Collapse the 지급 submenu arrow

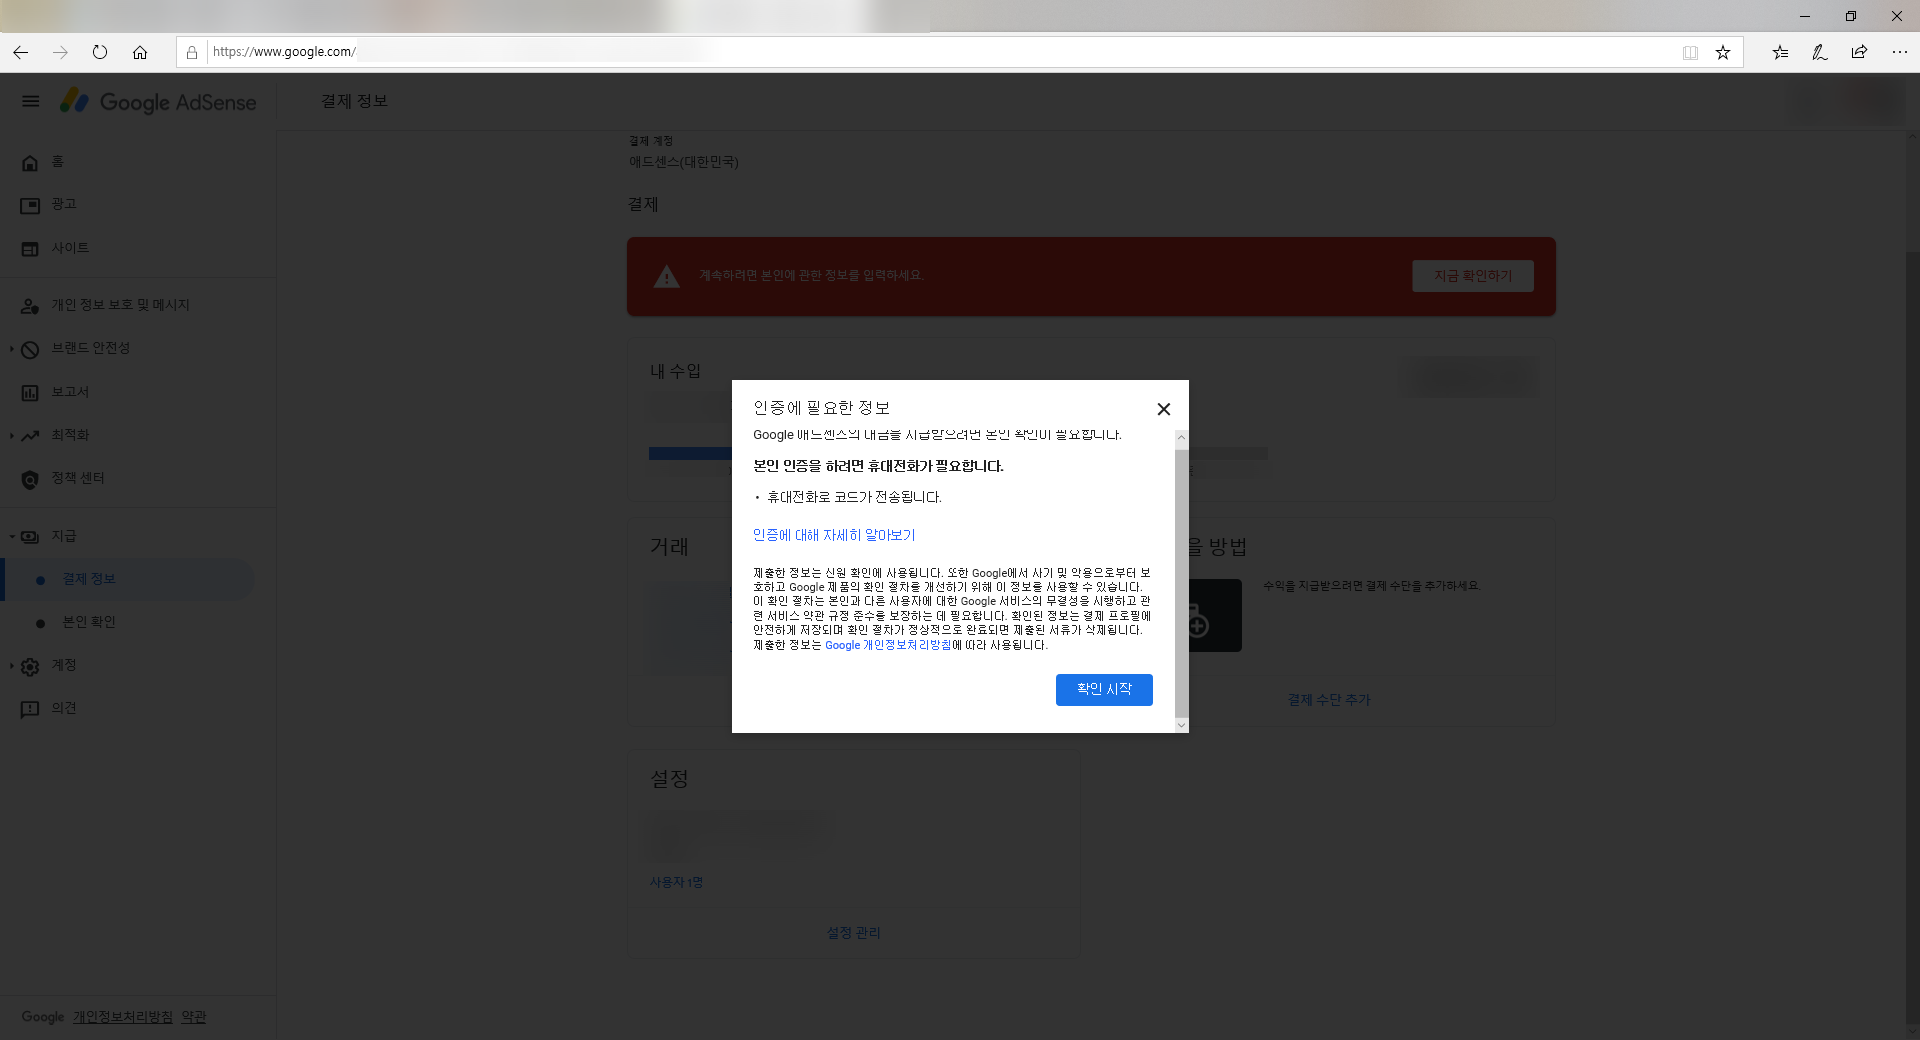pos(11,537)
